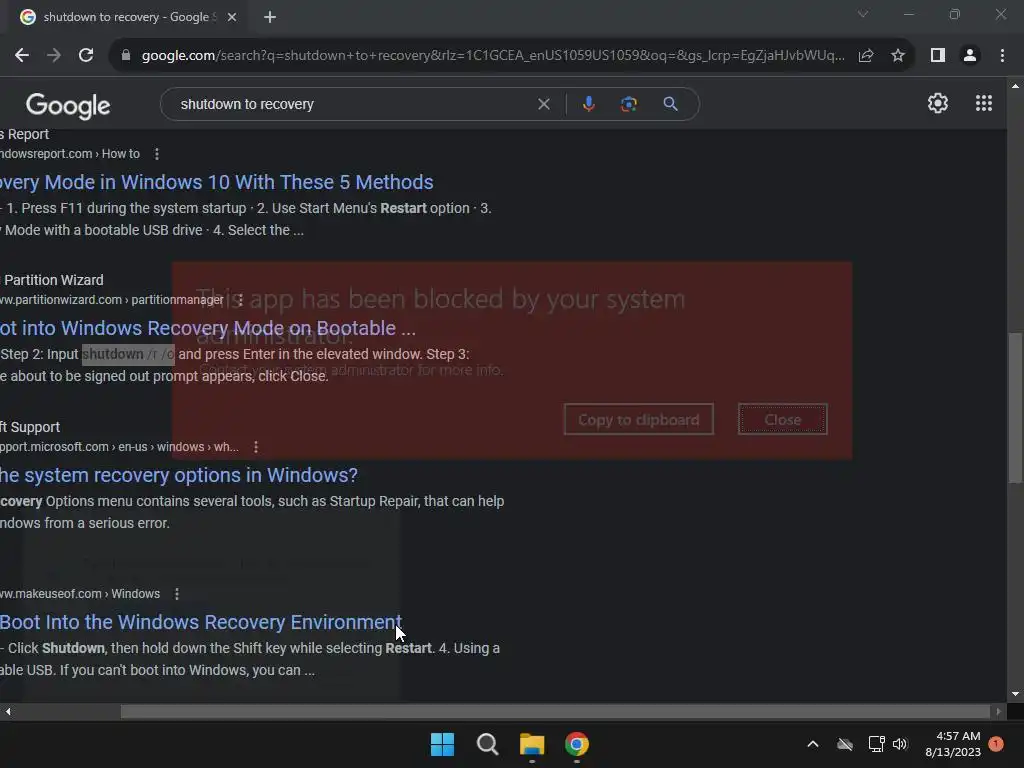Open Recovery Mode in Windows 10 result
The height and width of the screenshot is (768, 1024).
pyautogui.click(x=217, y=182)
